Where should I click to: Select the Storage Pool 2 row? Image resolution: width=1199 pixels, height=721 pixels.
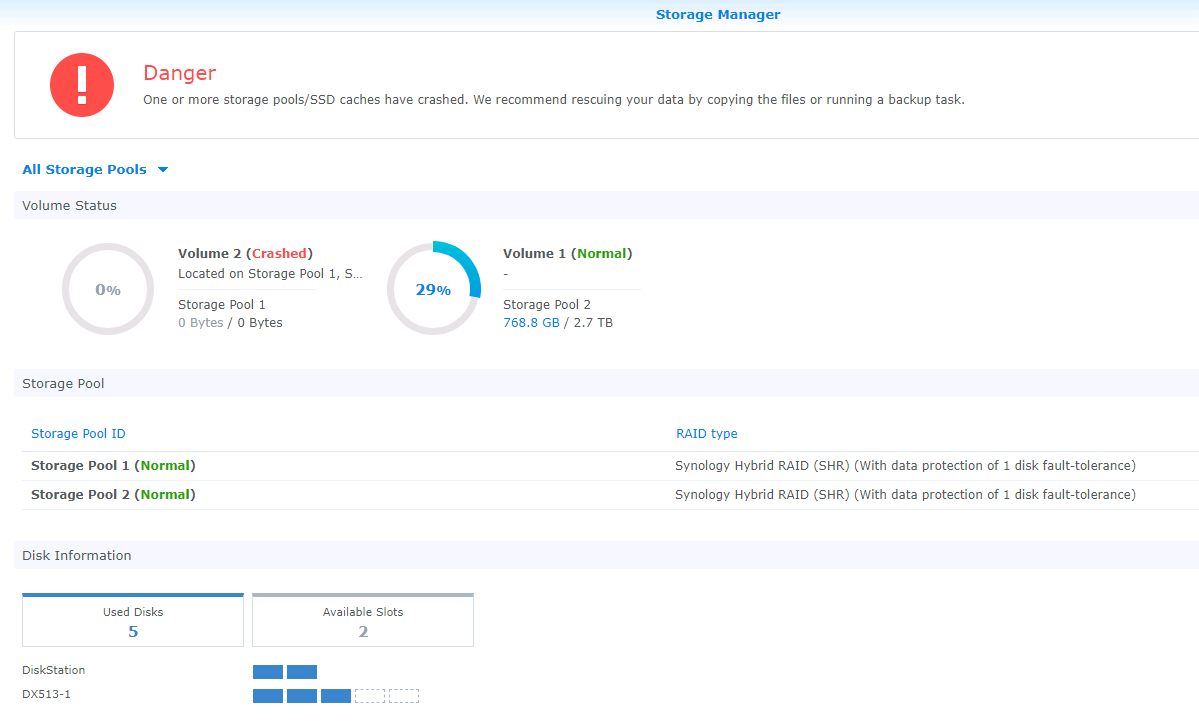pos(113,495)
